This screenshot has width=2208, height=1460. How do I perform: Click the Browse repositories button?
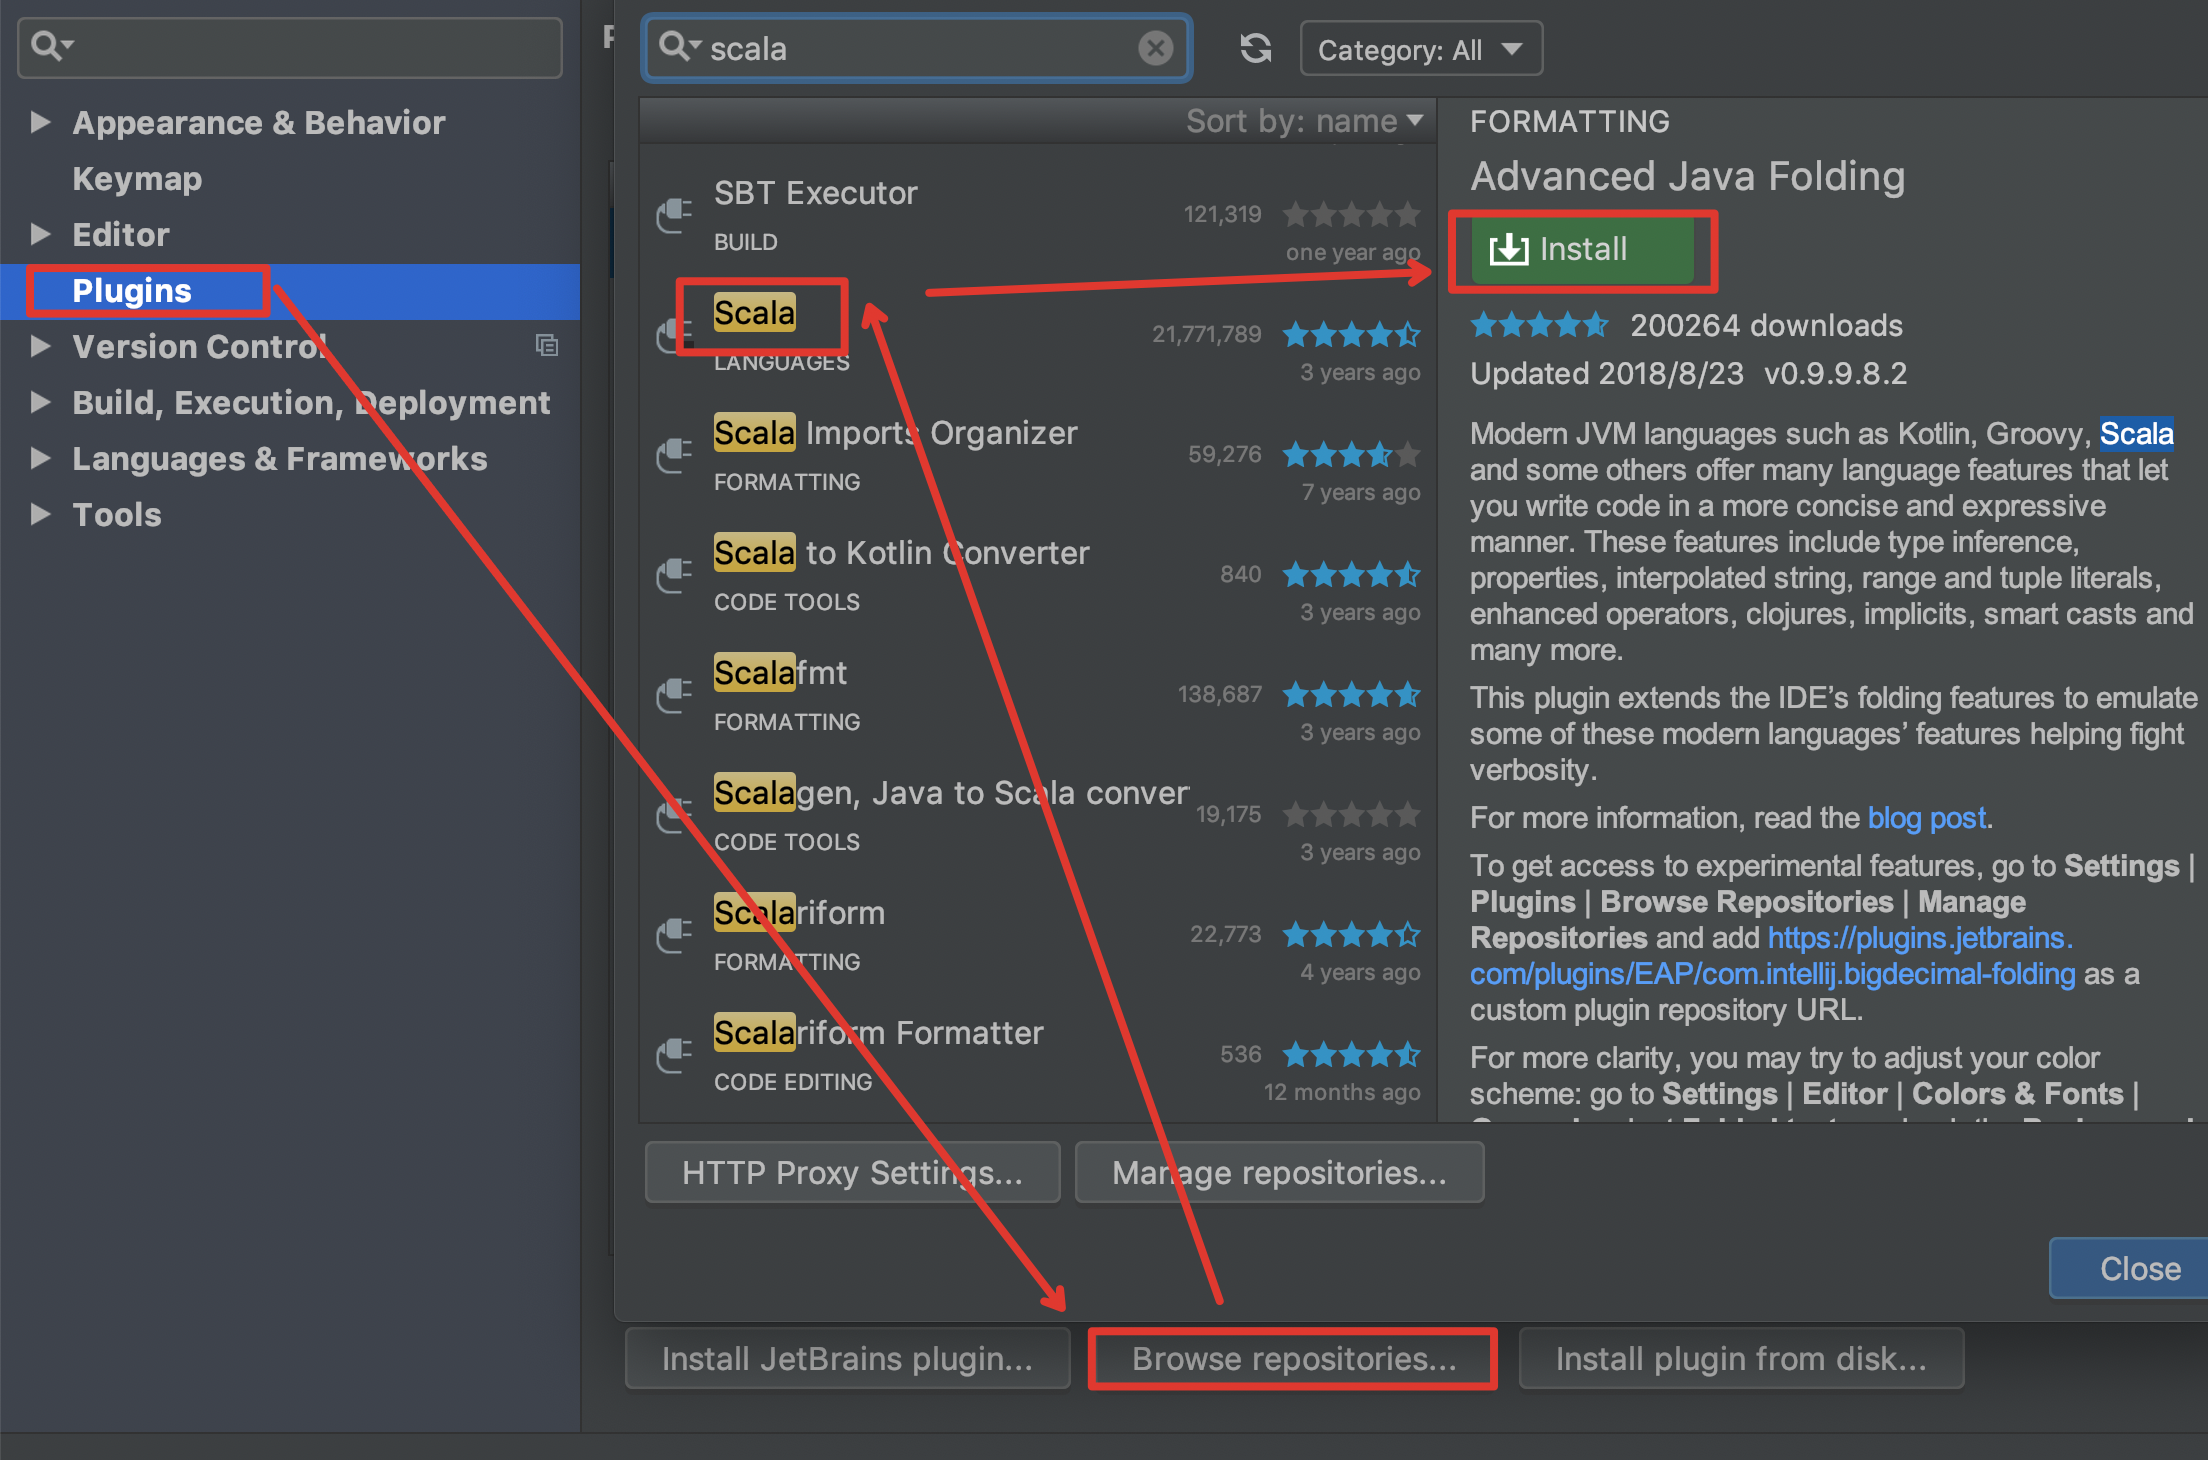tap(1293, 1358)
